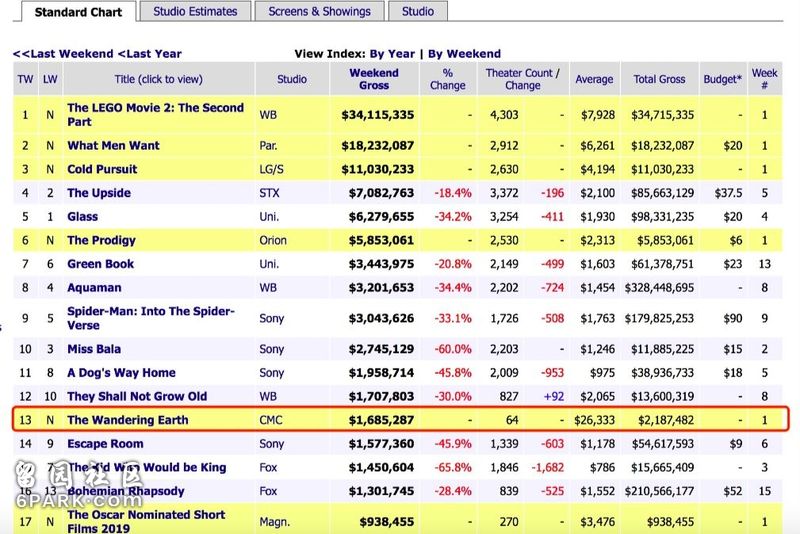Click the +92 theater change value

554,396
